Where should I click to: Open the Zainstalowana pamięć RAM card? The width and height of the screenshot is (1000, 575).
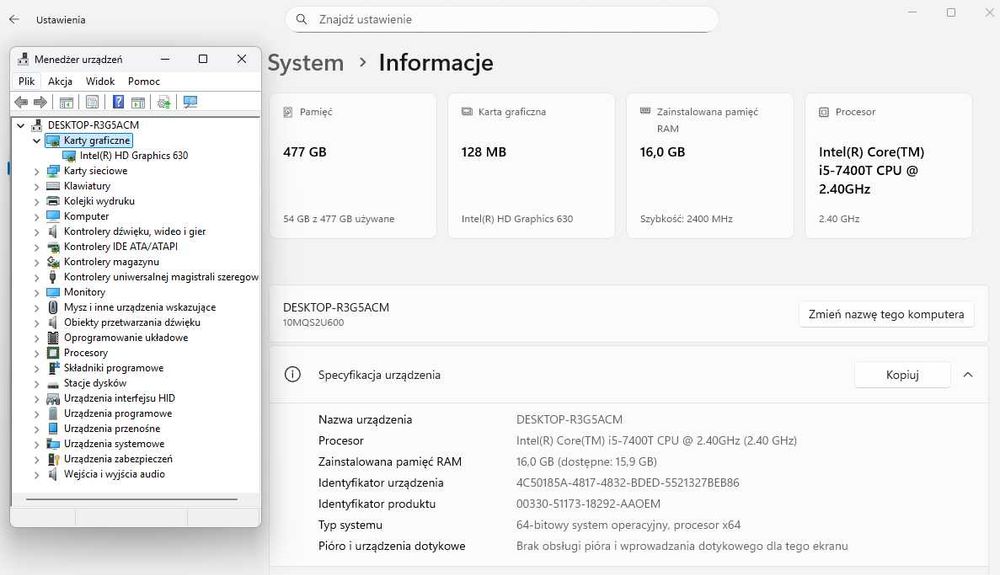710,166
